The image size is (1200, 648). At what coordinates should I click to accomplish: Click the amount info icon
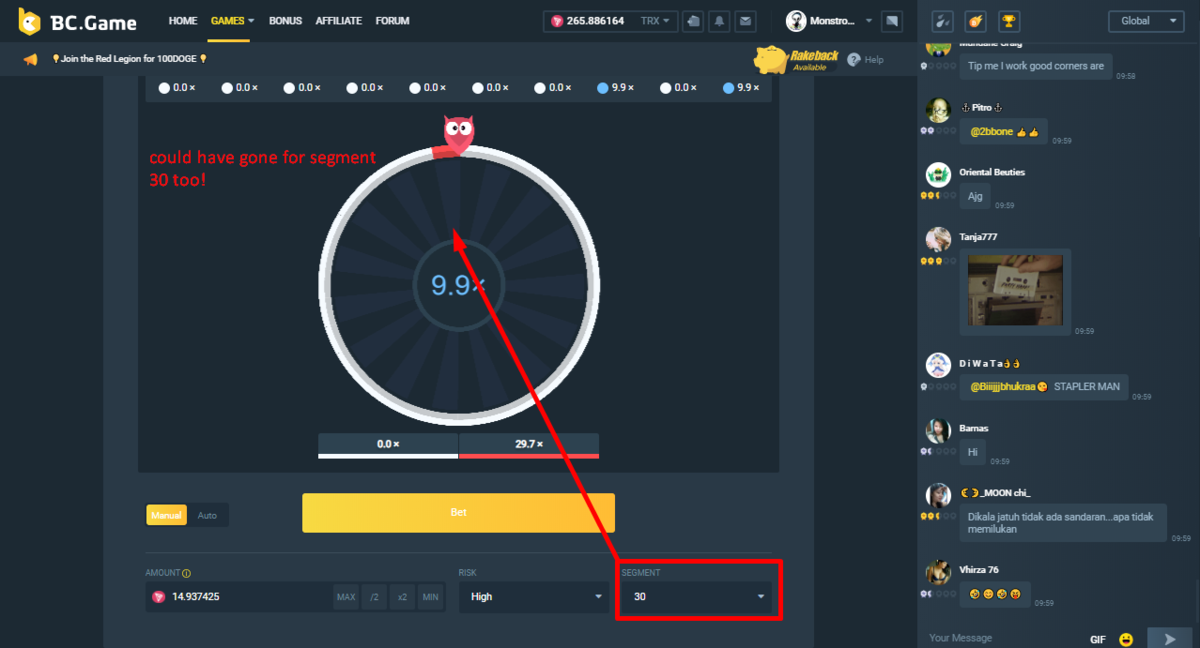187,573
